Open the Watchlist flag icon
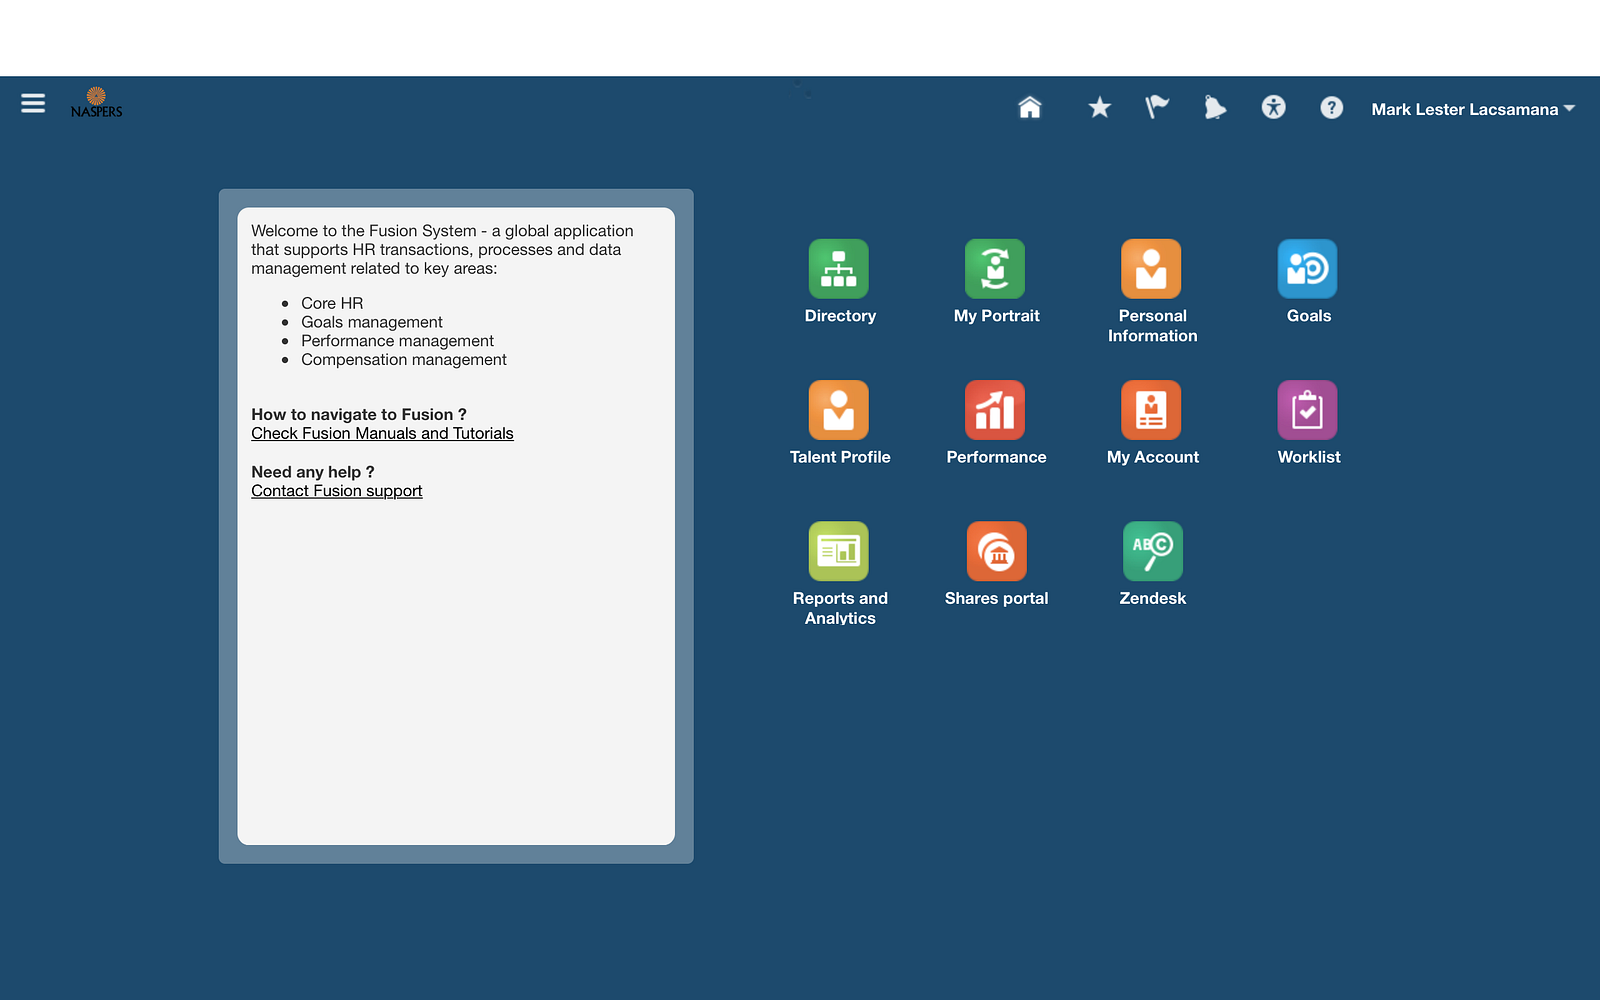The image size is (1600, 1000). 1157,107
